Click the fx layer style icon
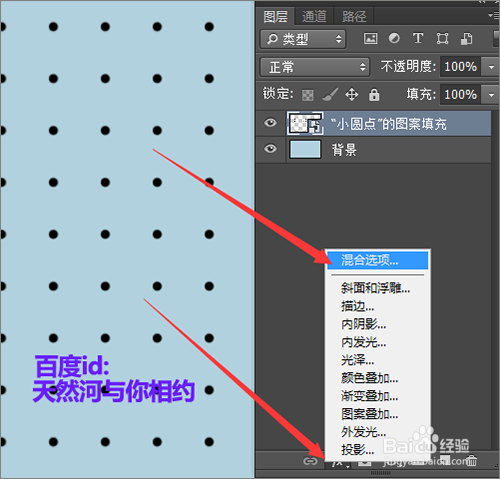The width and height of the screenshot is (500, 479). click(338, 463)
